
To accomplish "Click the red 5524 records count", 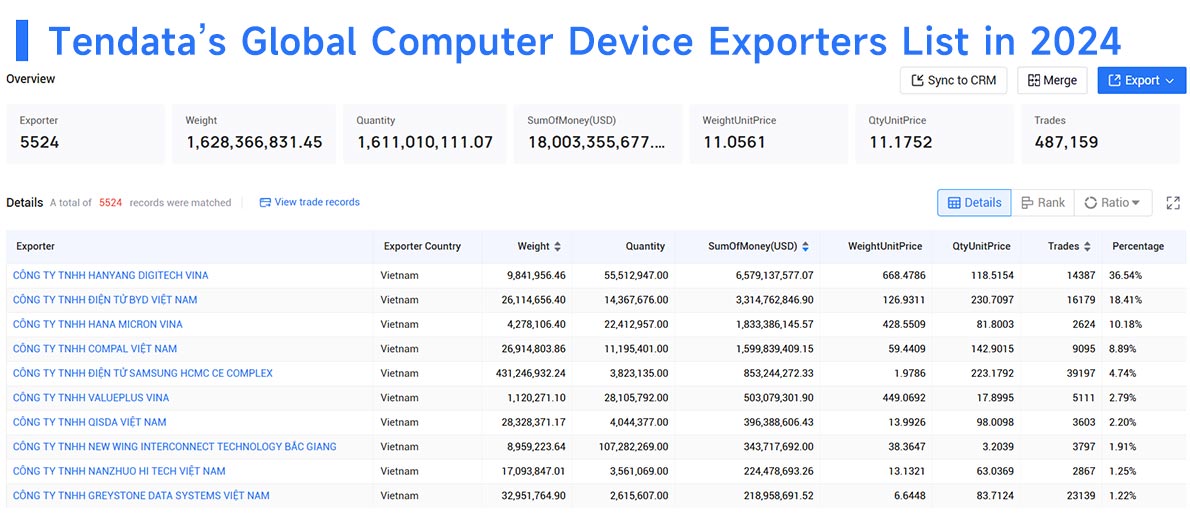I will 111,203.
